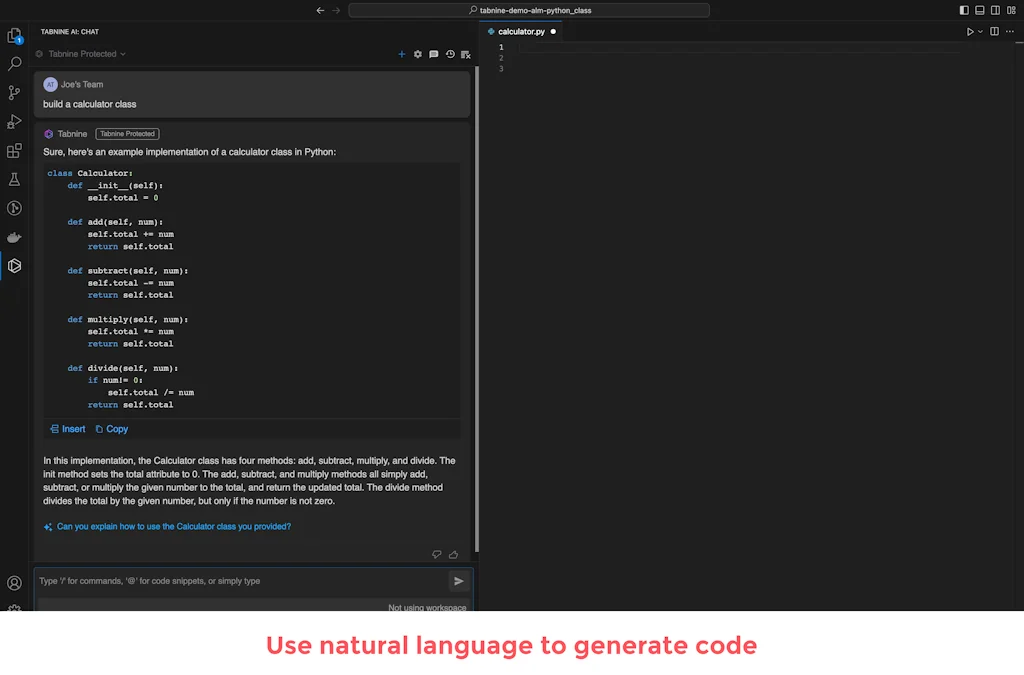Clear the current chat conversation
This screenshot has height=675, width=1024.
464,55
